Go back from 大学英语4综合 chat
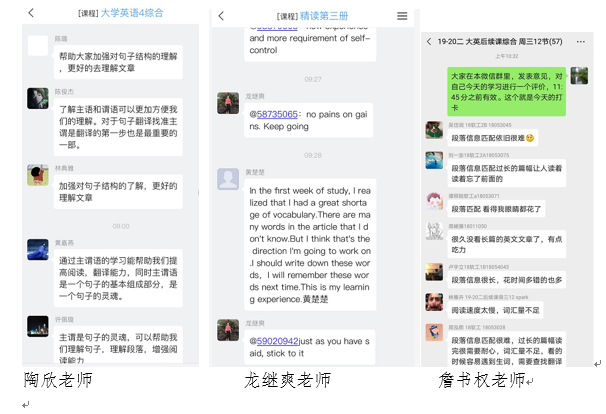 click(31, 13)
